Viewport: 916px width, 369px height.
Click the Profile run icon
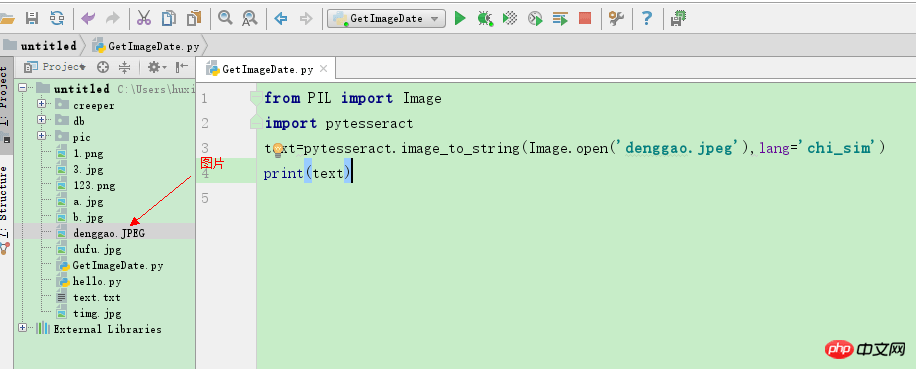(535, 19)
